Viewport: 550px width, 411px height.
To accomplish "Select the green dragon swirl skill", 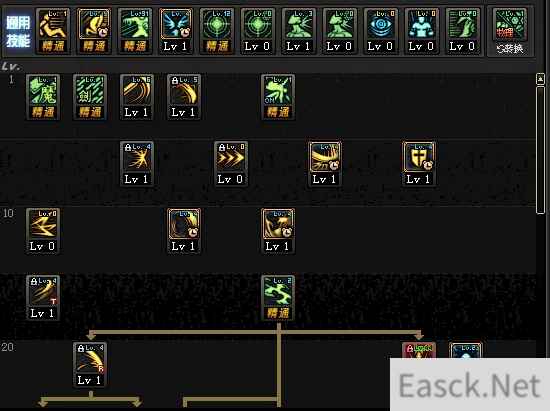I will point(278,298).
